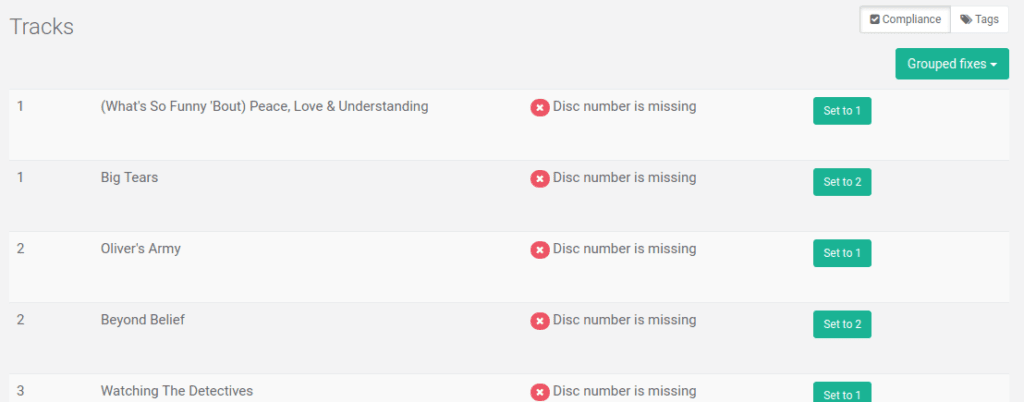The width and height of the screenshot is (1024, 402).
Task: Click the Tracks section heading
Action: [42, 27]
